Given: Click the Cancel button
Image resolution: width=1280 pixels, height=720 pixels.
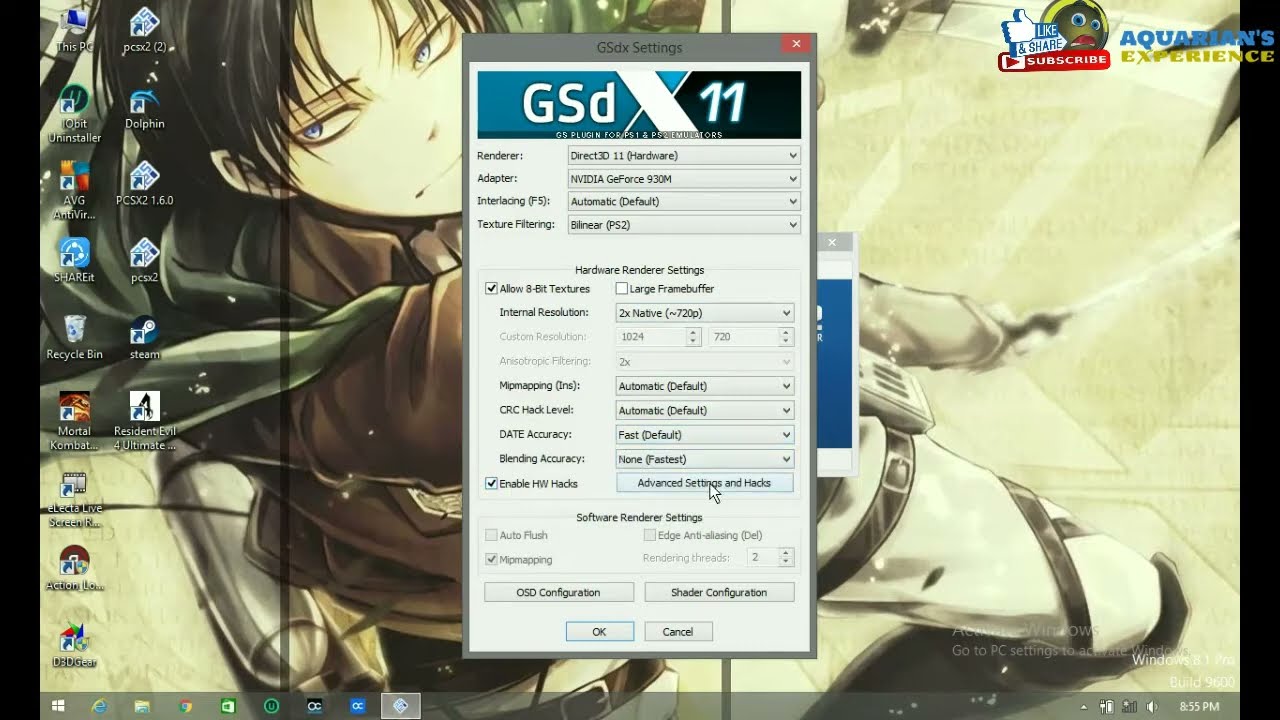Looking at the screenshot, I should click(678, 632).
